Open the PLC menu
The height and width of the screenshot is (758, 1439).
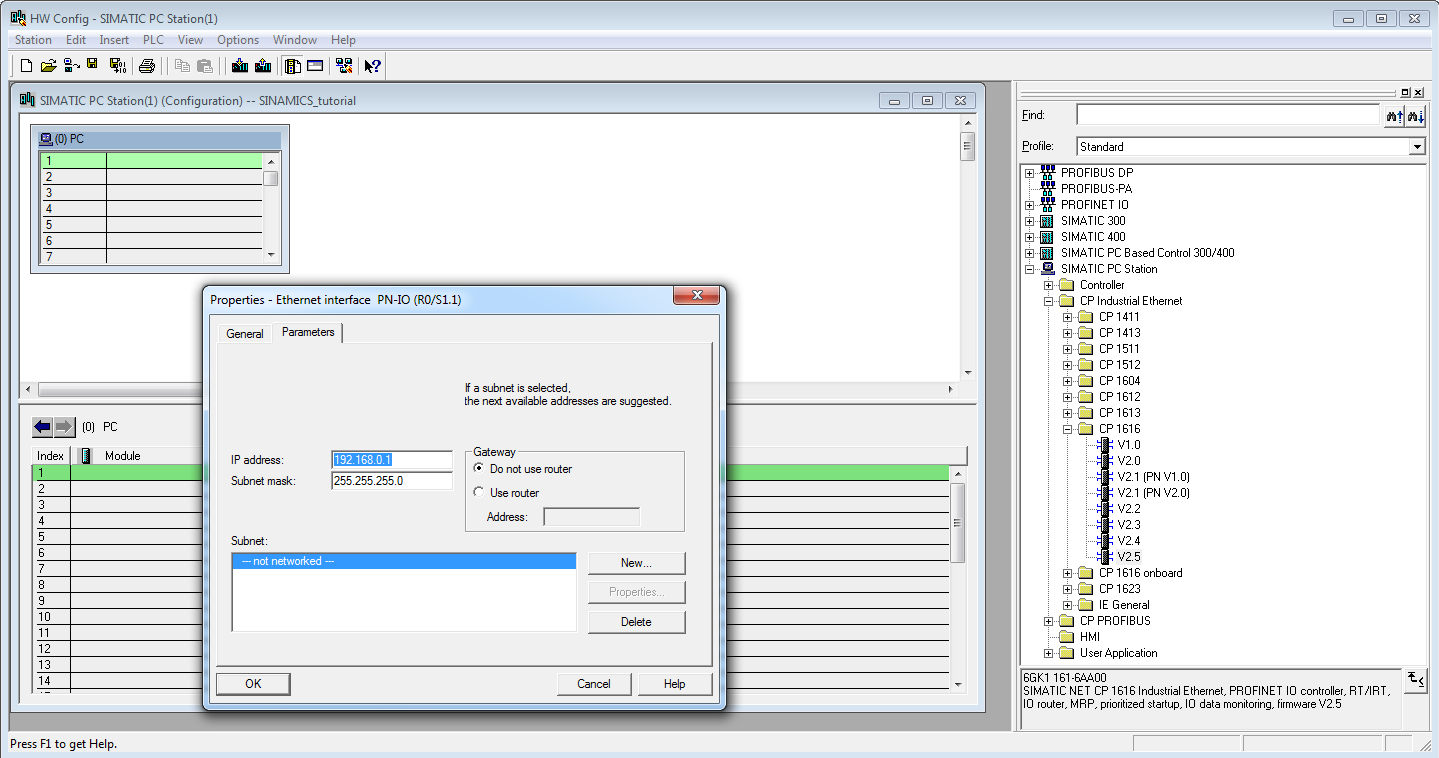pyautogui.click(x=153, y=40)
